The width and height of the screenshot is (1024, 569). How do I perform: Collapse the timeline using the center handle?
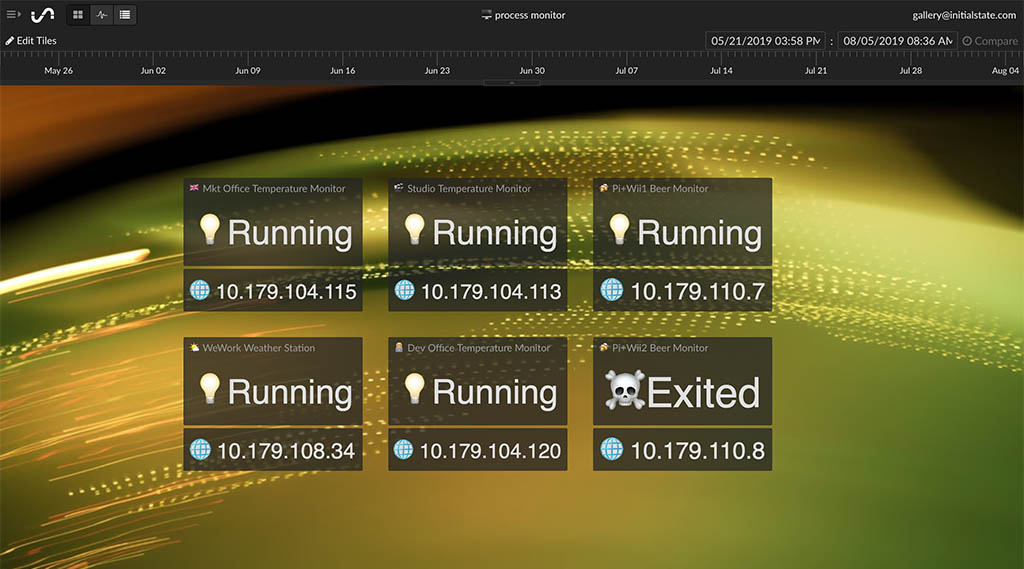512,83
